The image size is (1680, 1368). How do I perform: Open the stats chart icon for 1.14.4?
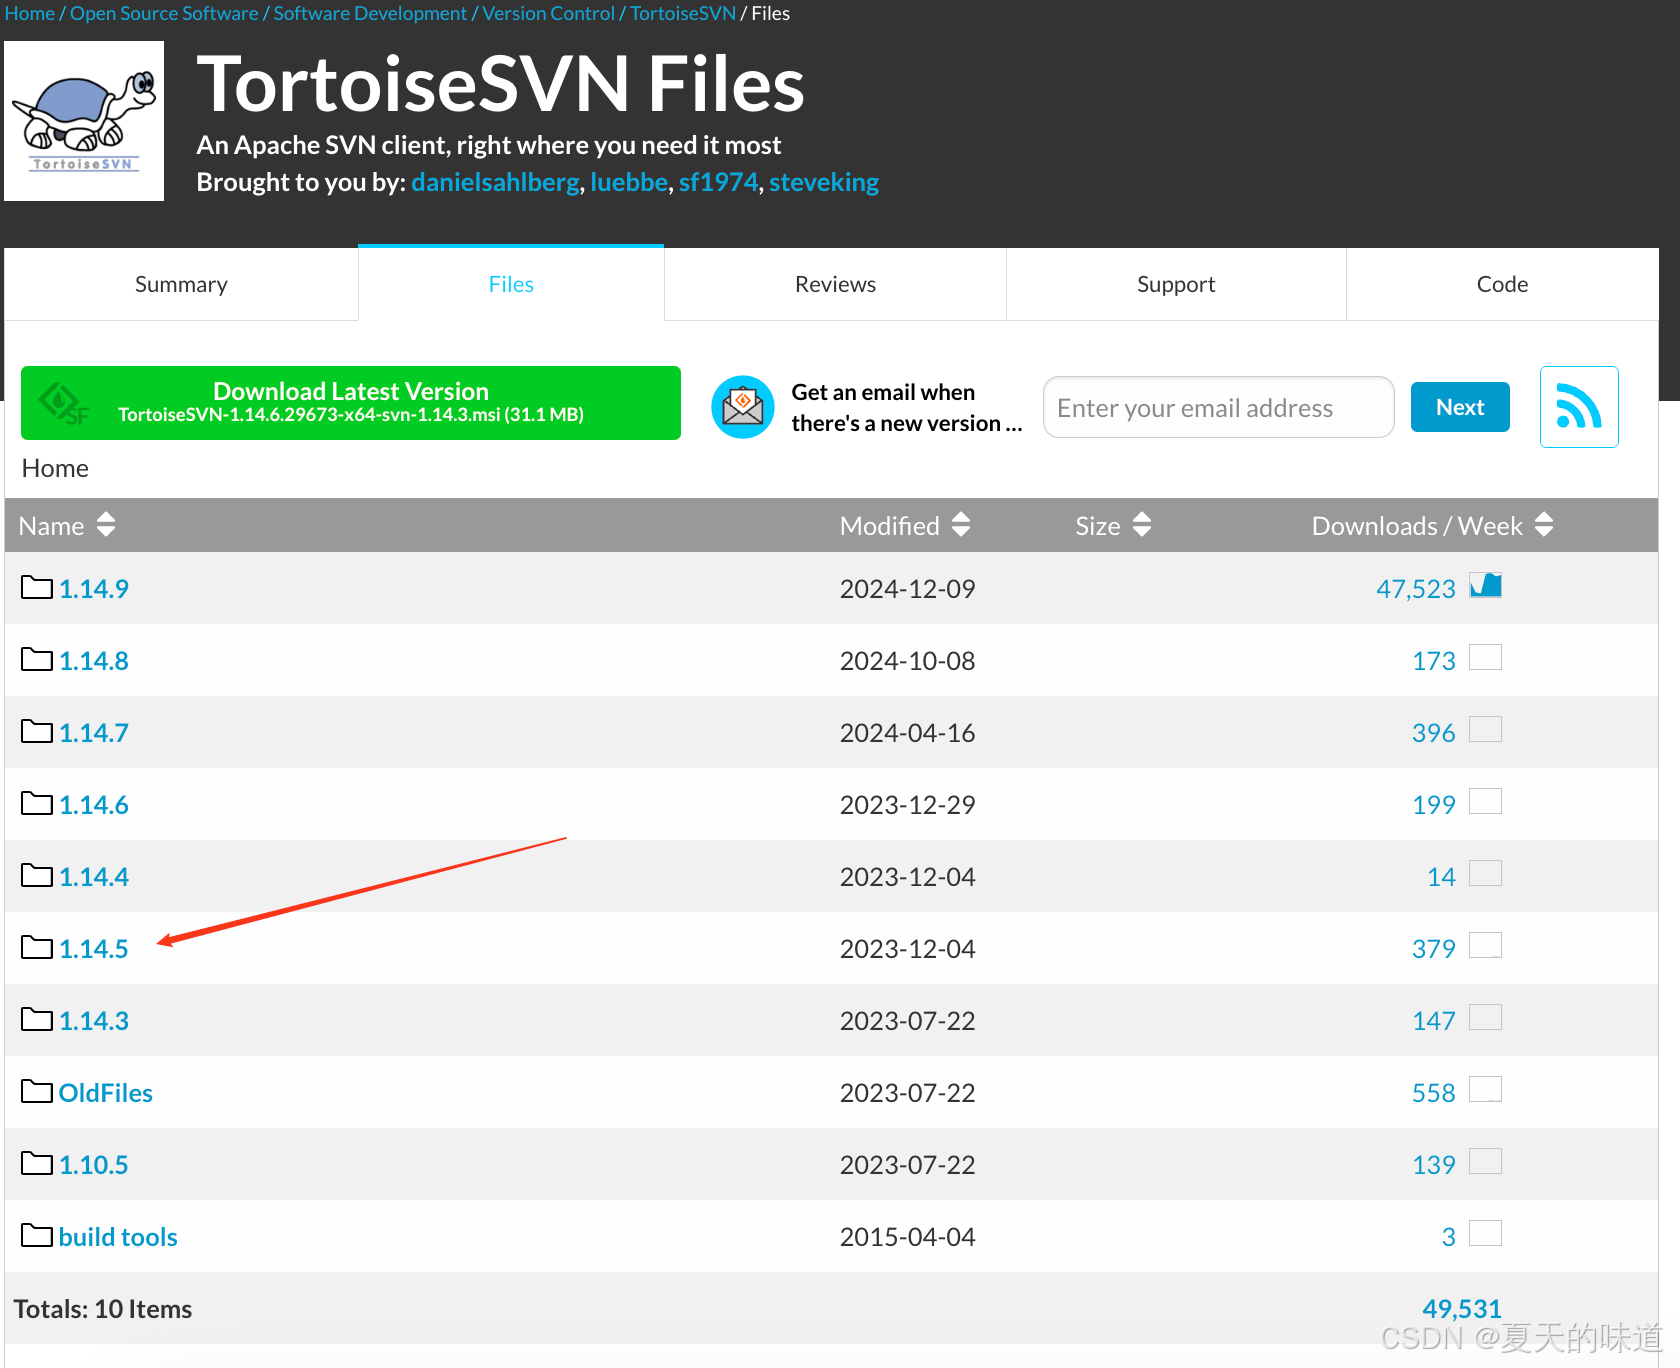click(x=1485, y=873)
